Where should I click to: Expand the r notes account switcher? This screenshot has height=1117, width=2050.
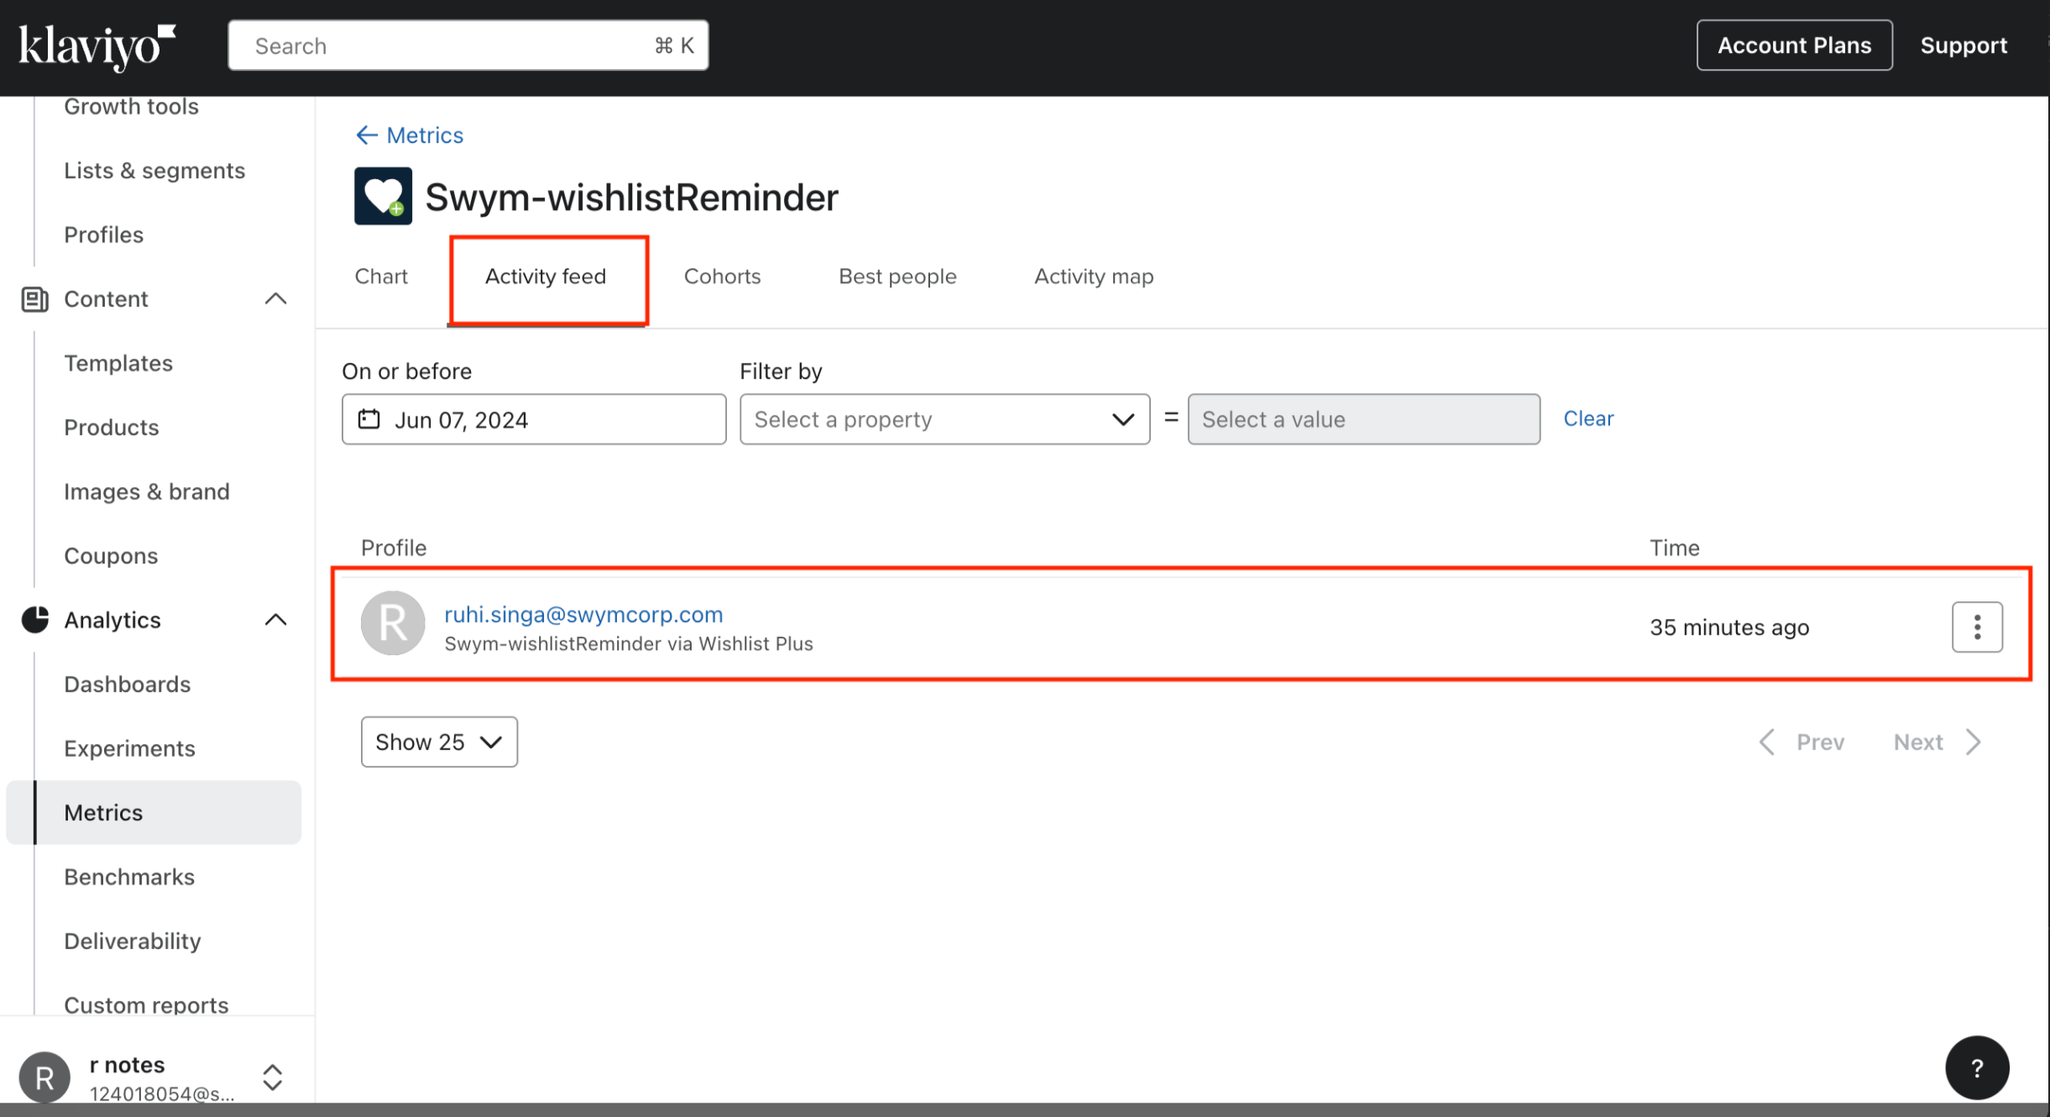272,1077
